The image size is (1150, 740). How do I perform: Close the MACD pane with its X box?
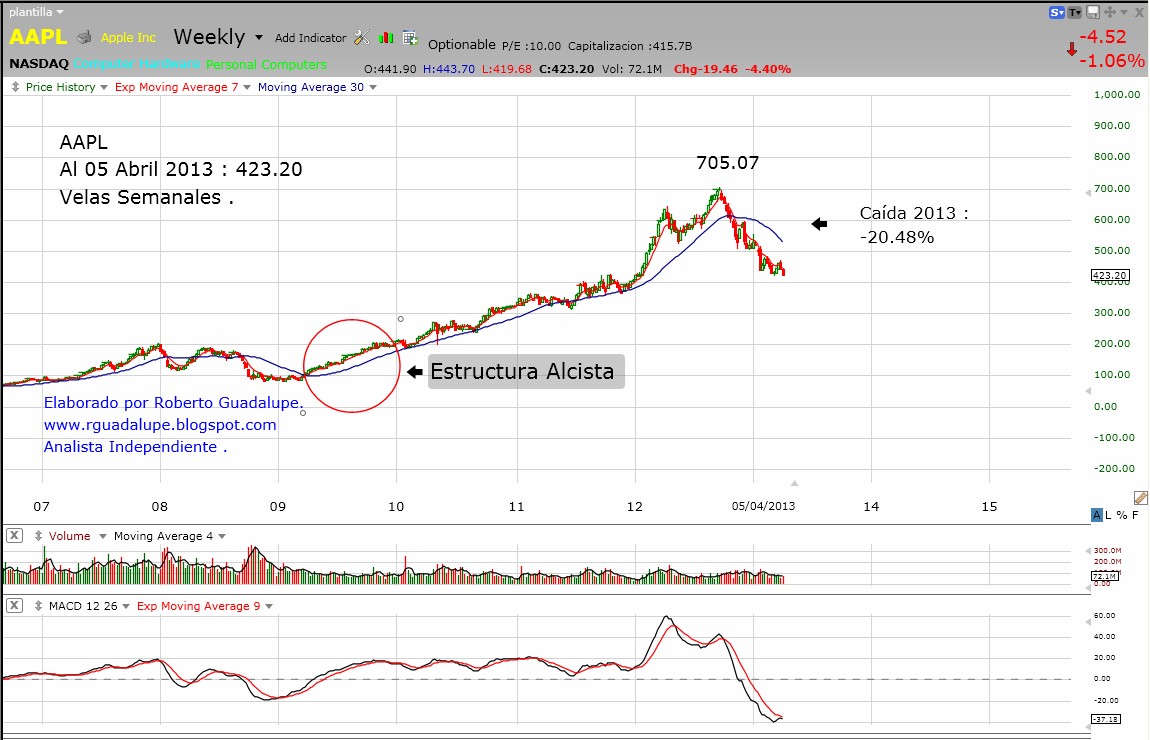point(14,605)
